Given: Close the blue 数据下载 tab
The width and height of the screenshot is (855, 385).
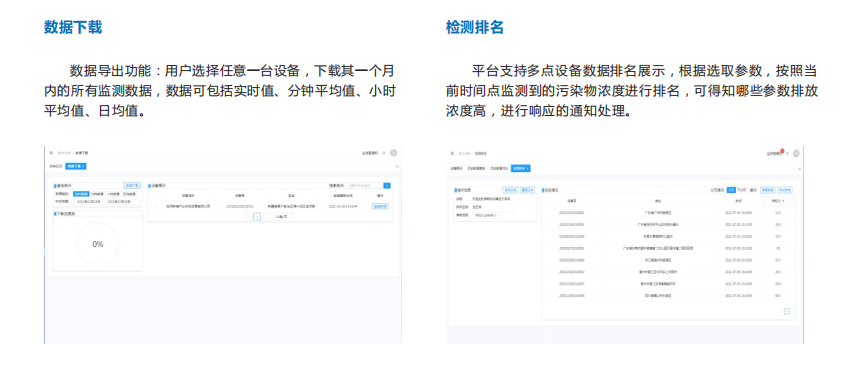Looking at the screenshot, I should point(83,166).
